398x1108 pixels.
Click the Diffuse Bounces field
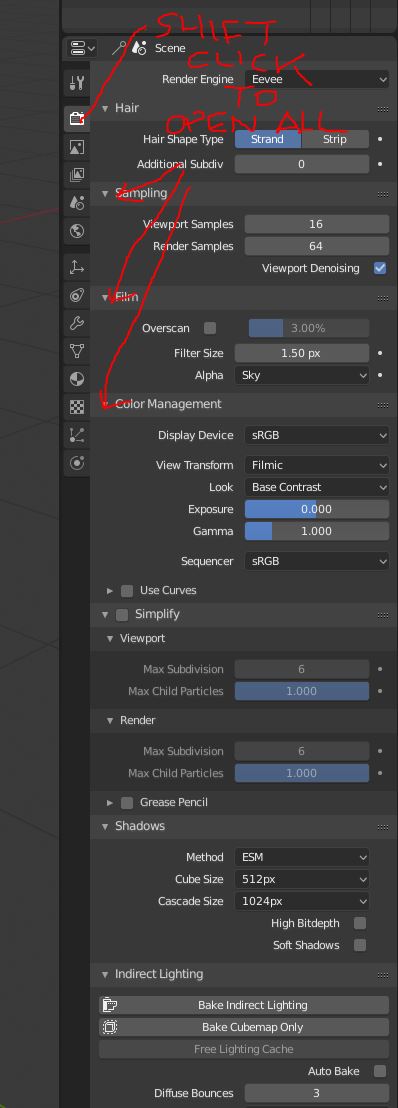point(317,1093)
